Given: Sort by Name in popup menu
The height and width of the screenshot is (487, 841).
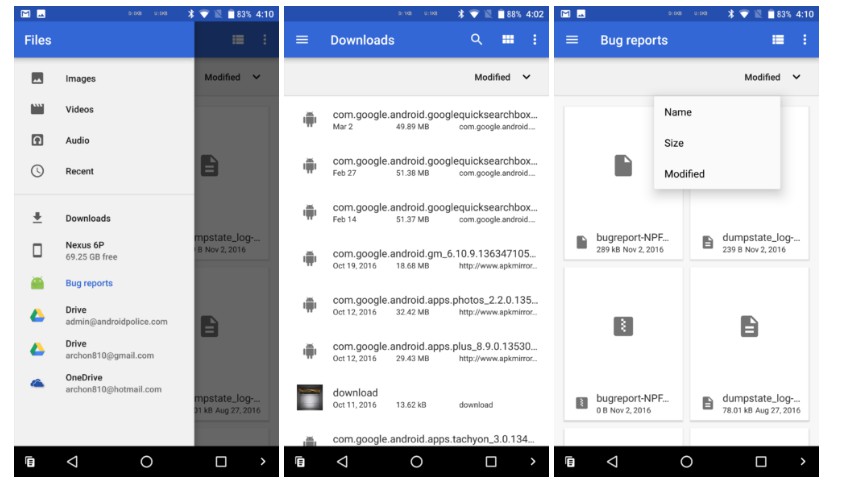Looking at the screenshot, I should (x=717, y=112).
